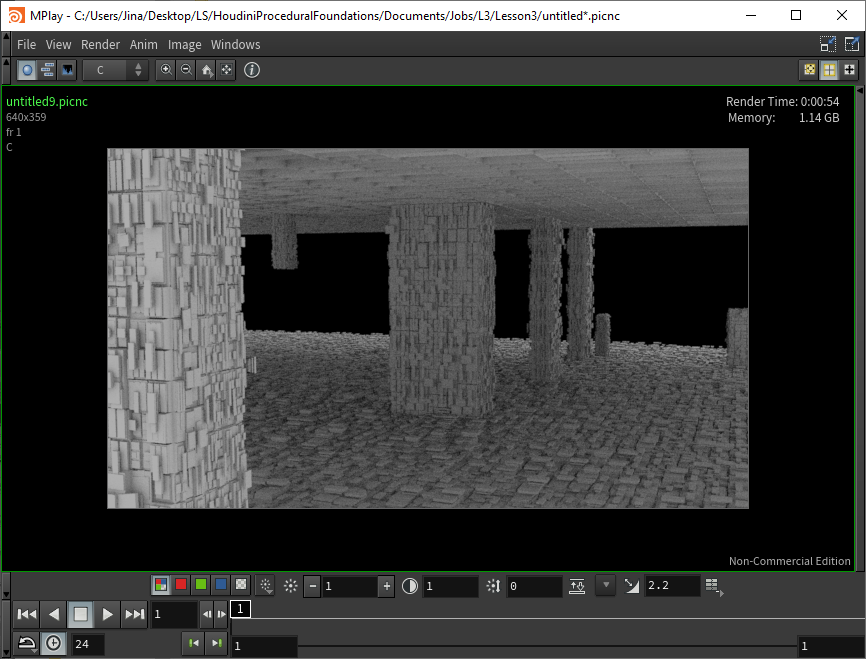Screen dimensions: 866x659
Task: Toggle the alpha checkerboard channel
Action: pos(241,585)
